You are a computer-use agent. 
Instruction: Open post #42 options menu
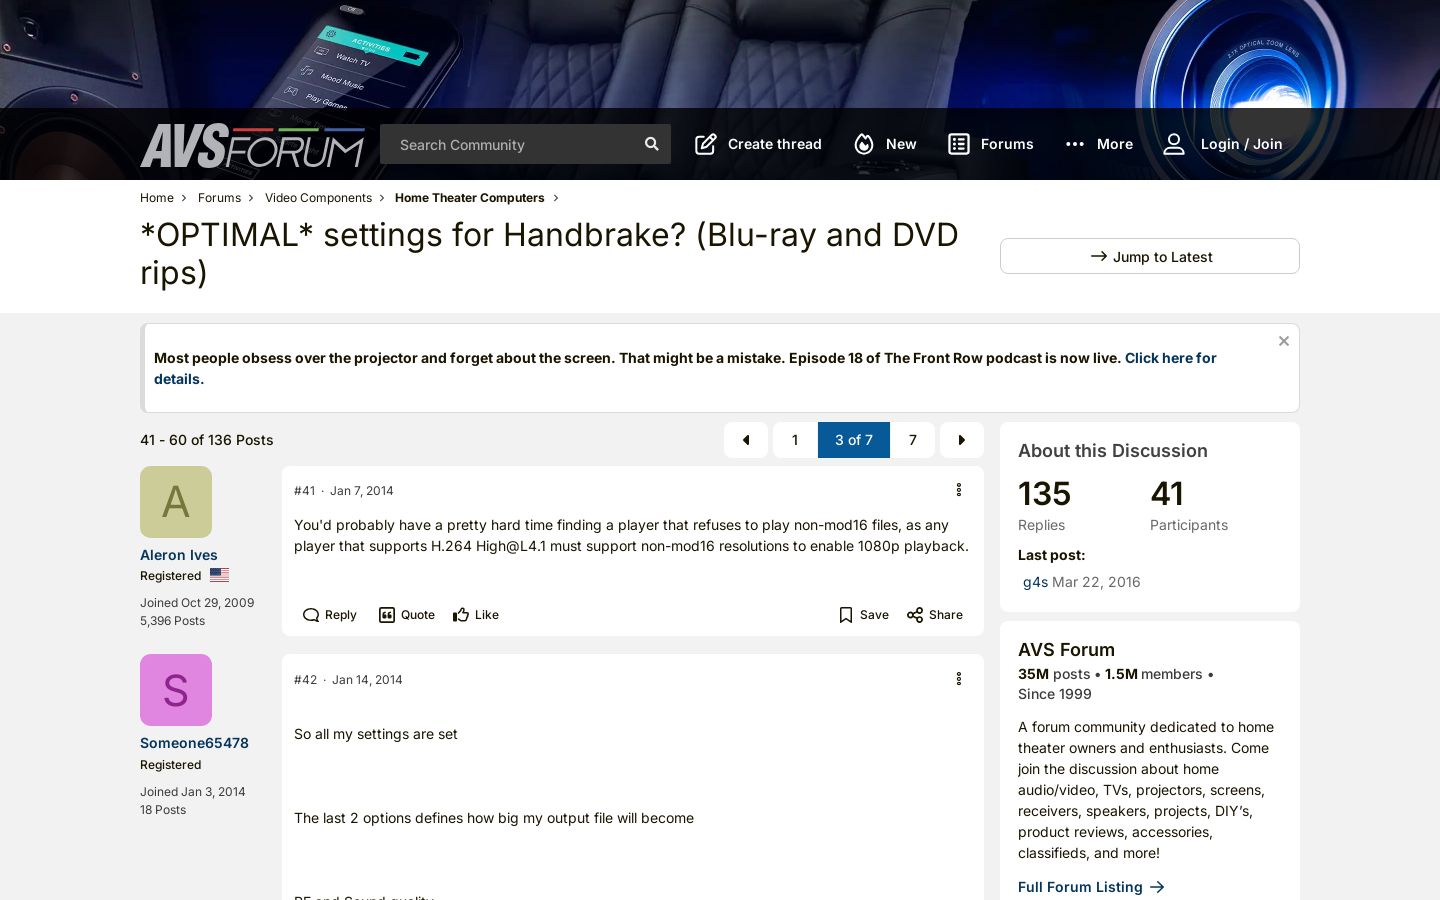point(958,679)
